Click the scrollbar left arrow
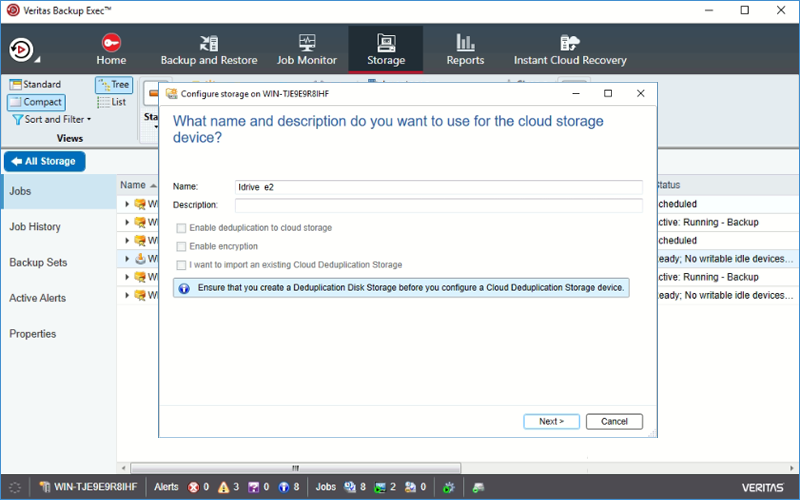 coord(123,468)
